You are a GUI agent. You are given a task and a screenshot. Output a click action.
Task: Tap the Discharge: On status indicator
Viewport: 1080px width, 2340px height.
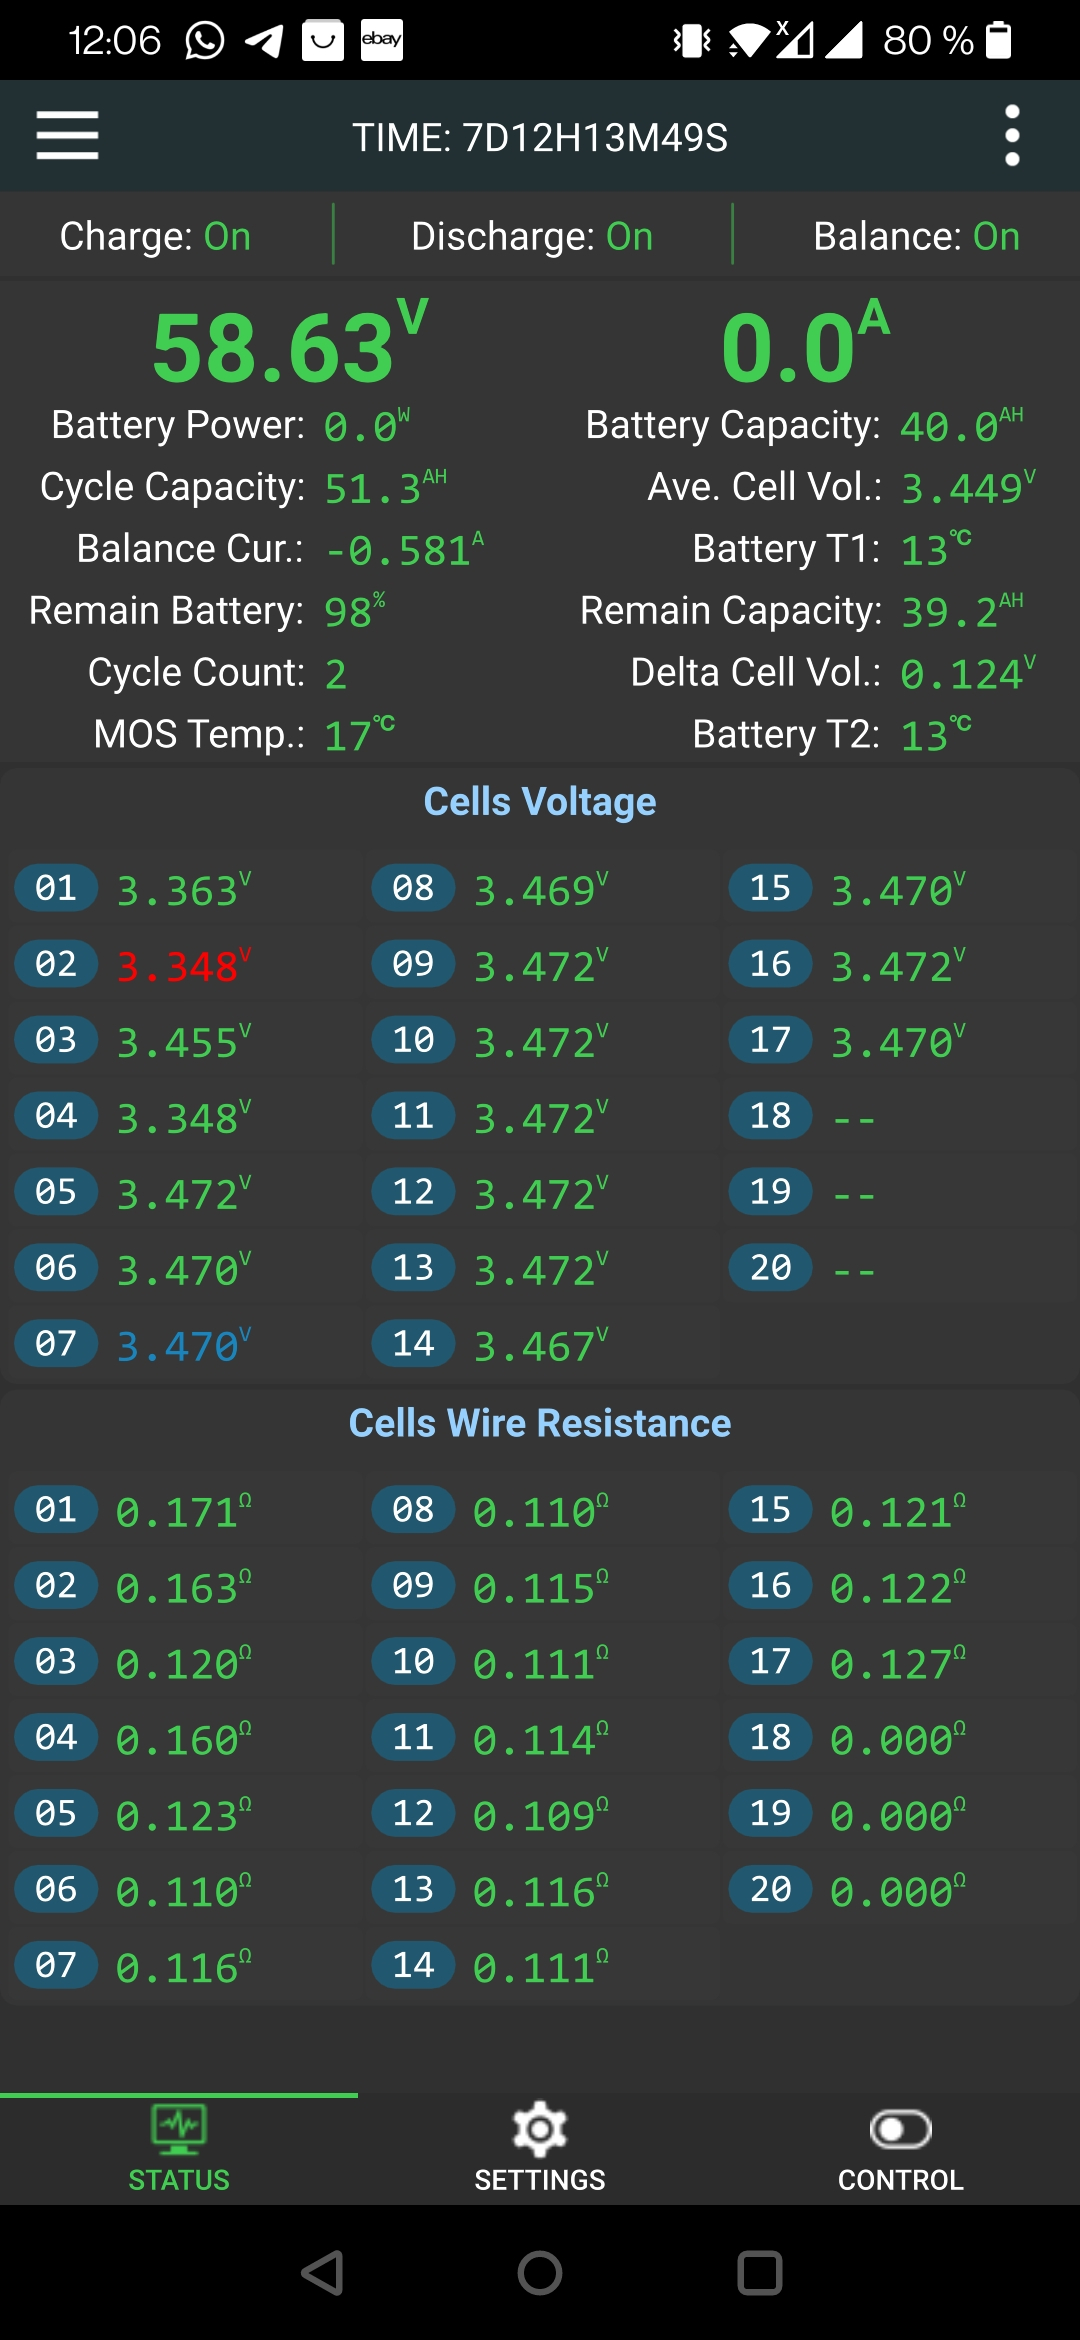click(532, 237)
